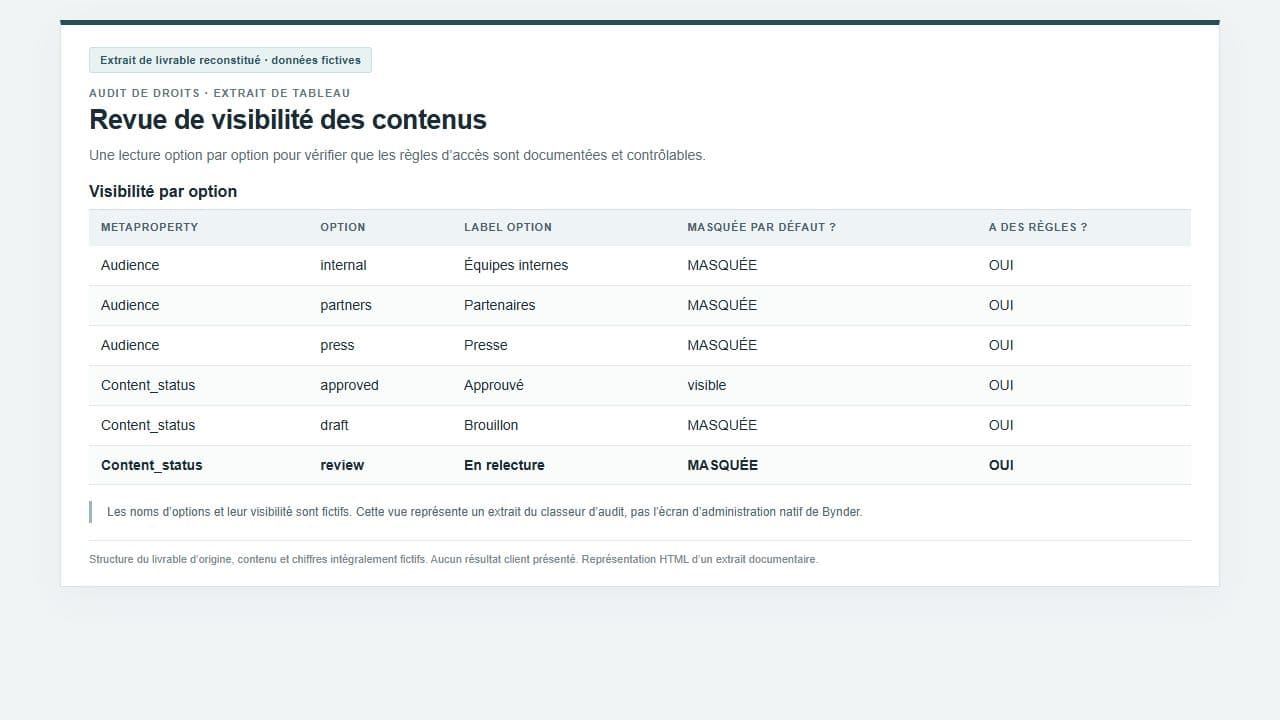Select the 'Partenaires' label cell
This screenshot has height=720, width=1280.
[x=499, y=305]
